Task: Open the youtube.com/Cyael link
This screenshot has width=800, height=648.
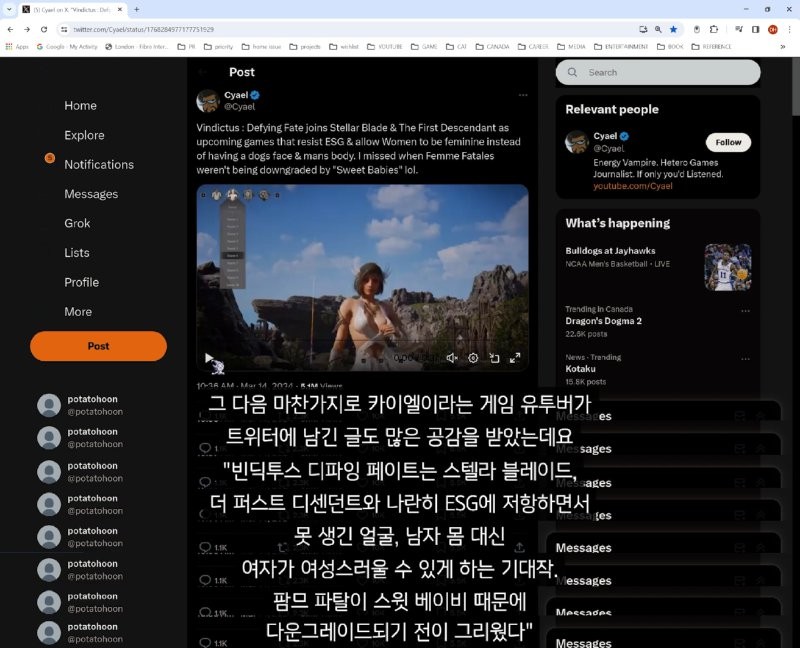Action: click(x=633, y=186)
